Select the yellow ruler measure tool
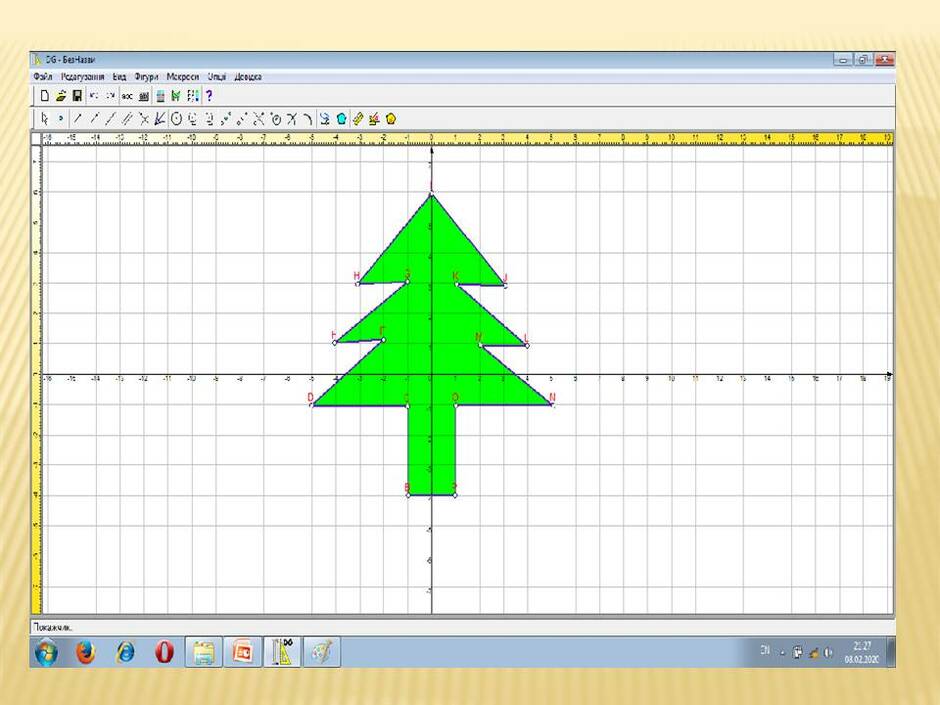Image resolution: width=940 pixels, height=705 pixels. pyautogui.click(x=358, y=119)
